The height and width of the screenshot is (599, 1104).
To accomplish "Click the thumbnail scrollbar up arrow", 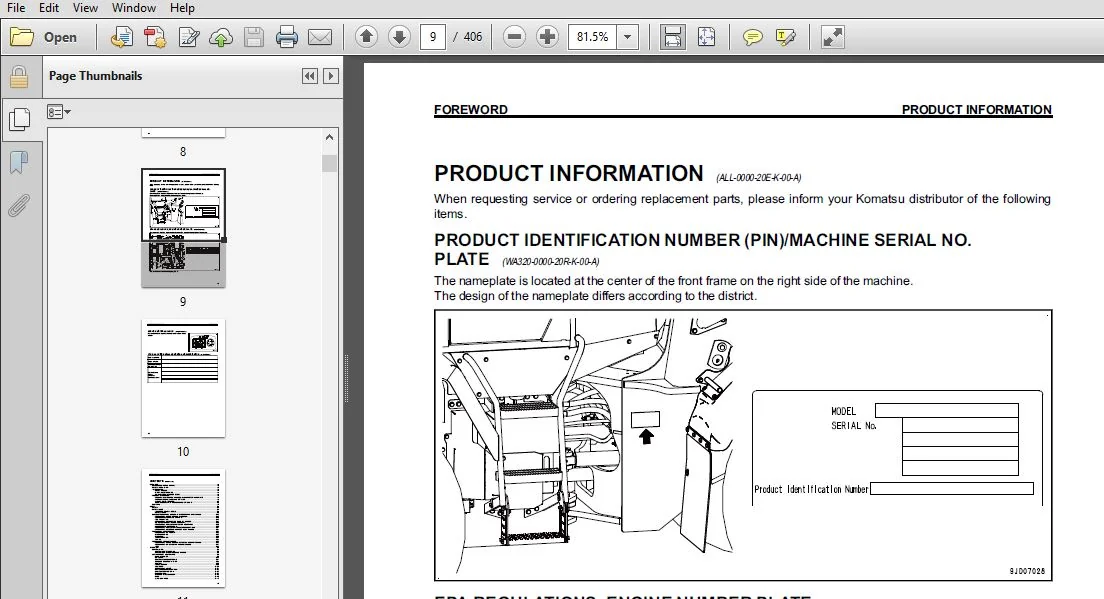I will [x=330, y=137].
